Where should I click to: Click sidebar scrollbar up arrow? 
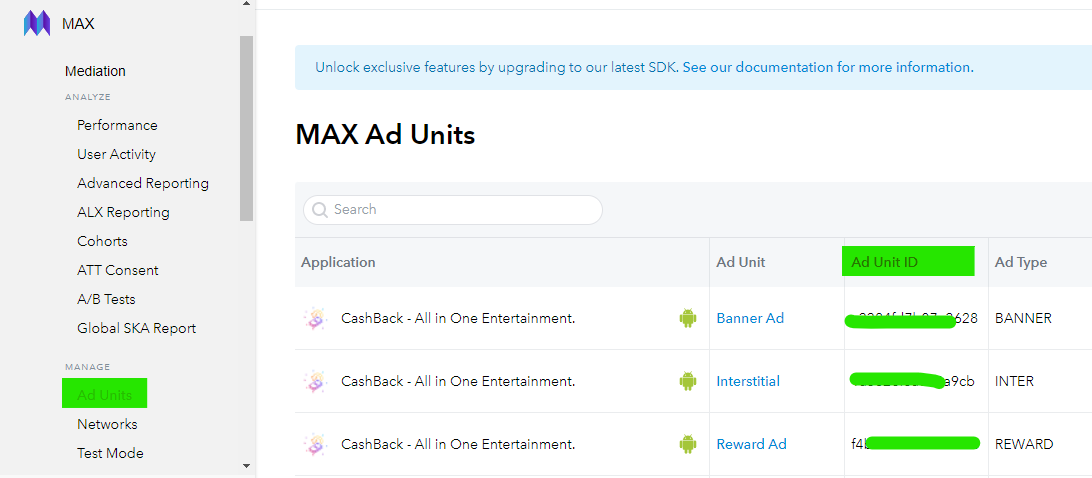click(246, 3)
